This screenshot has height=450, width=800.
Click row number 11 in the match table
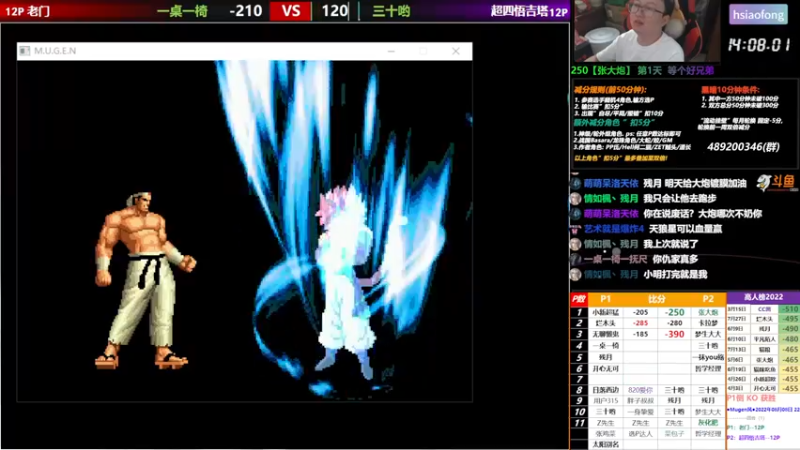point(579,422)
